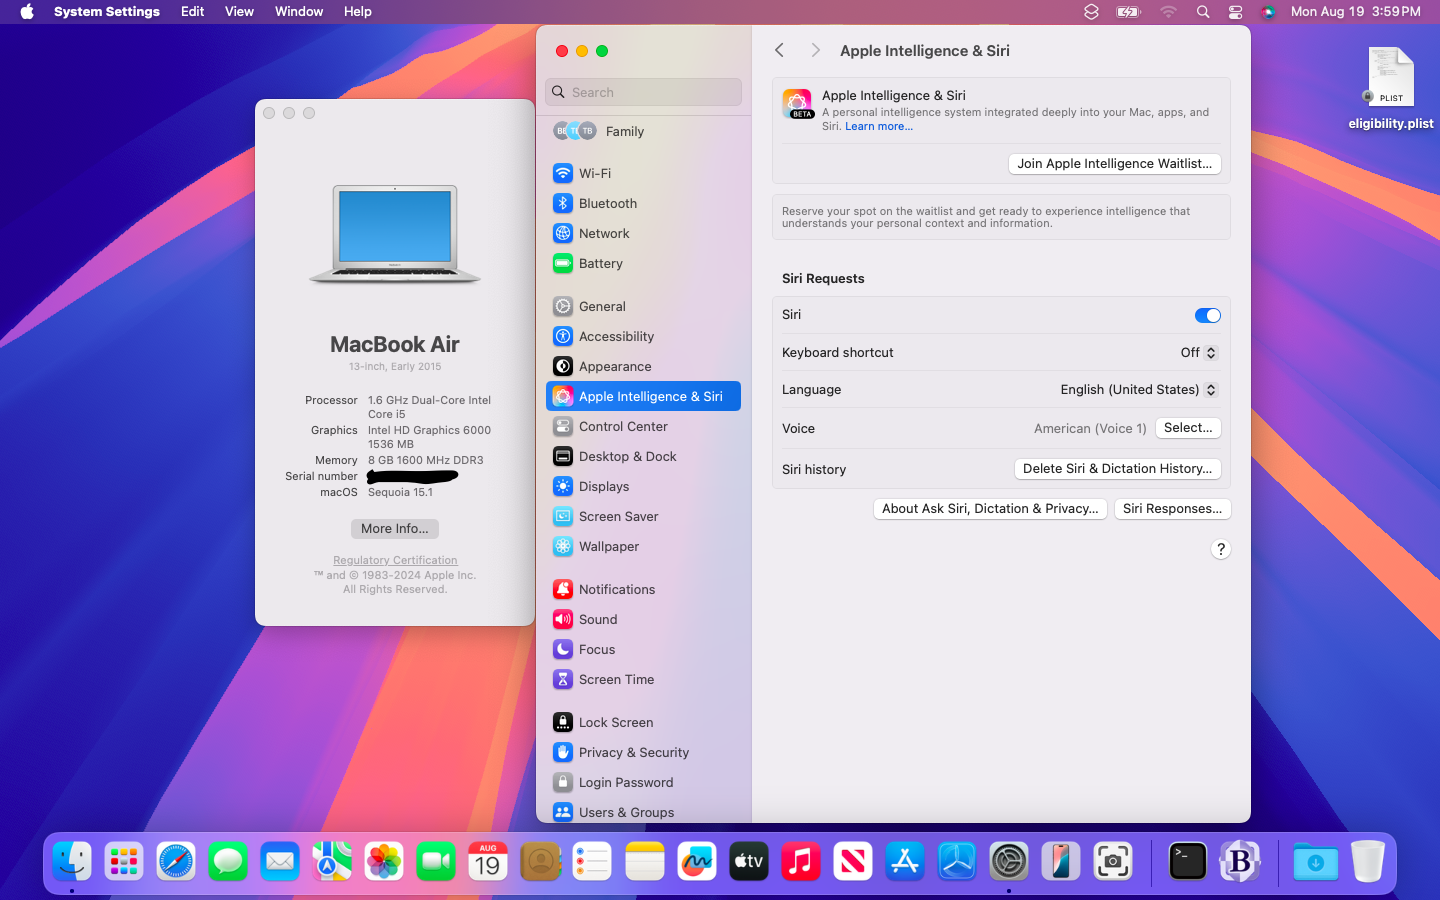Image resolution: width=1440 pixels, height=900 pixels.
Task: Open the View menu
Action: (x=239, y=11)
